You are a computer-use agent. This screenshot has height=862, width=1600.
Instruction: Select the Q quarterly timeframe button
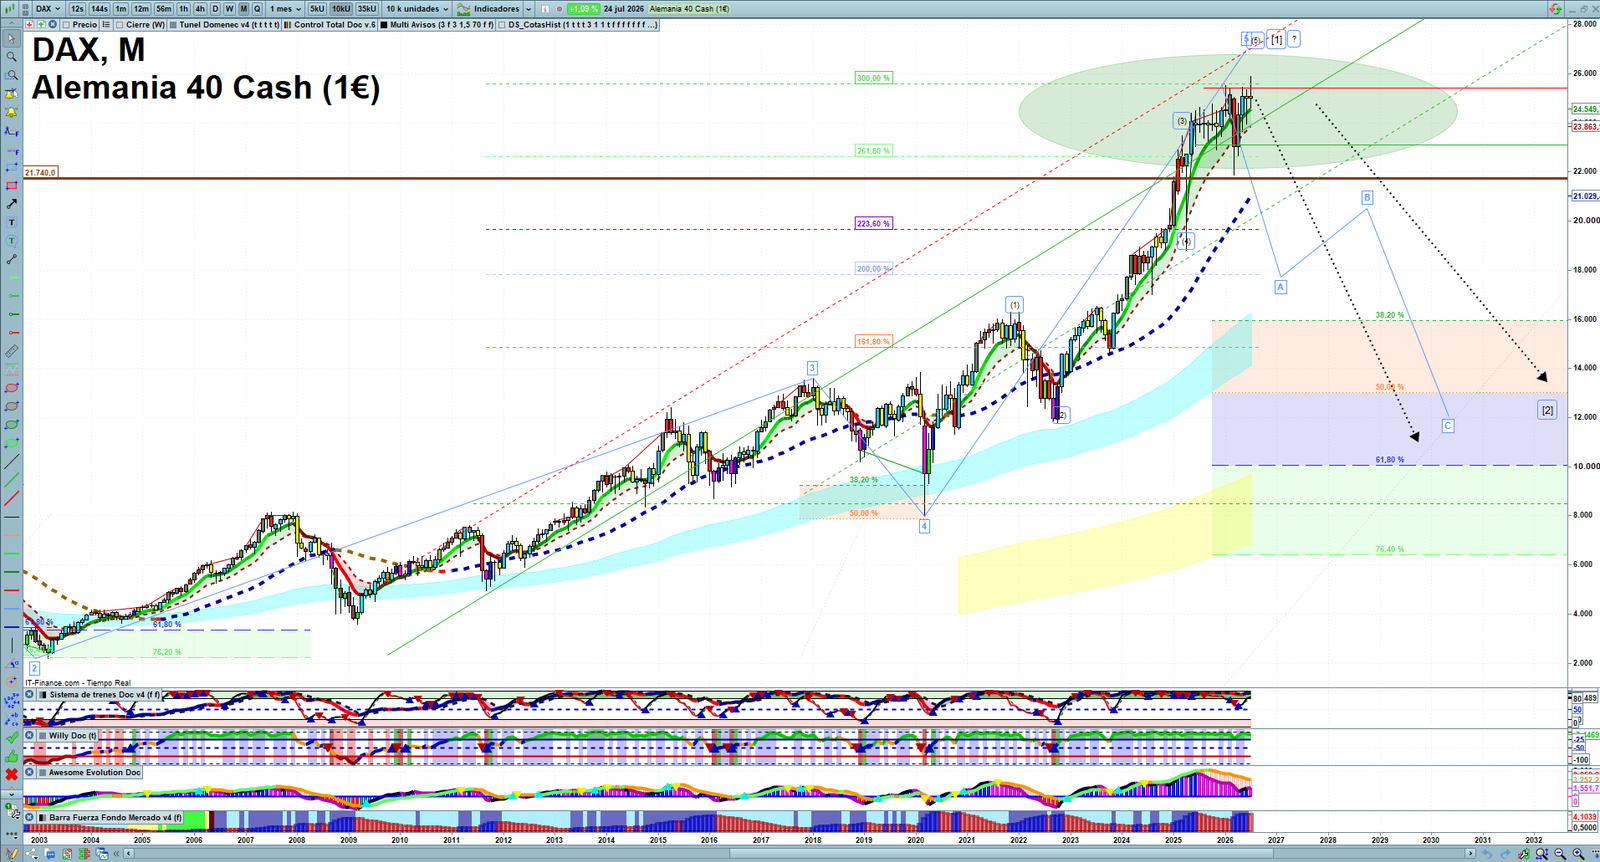point(257,9)
